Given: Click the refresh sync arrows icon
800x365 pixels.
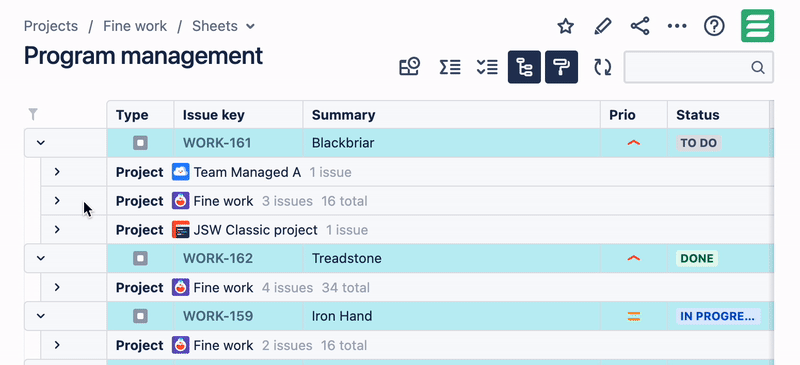Looking at the screenshot, I should [x=603, y=67].
